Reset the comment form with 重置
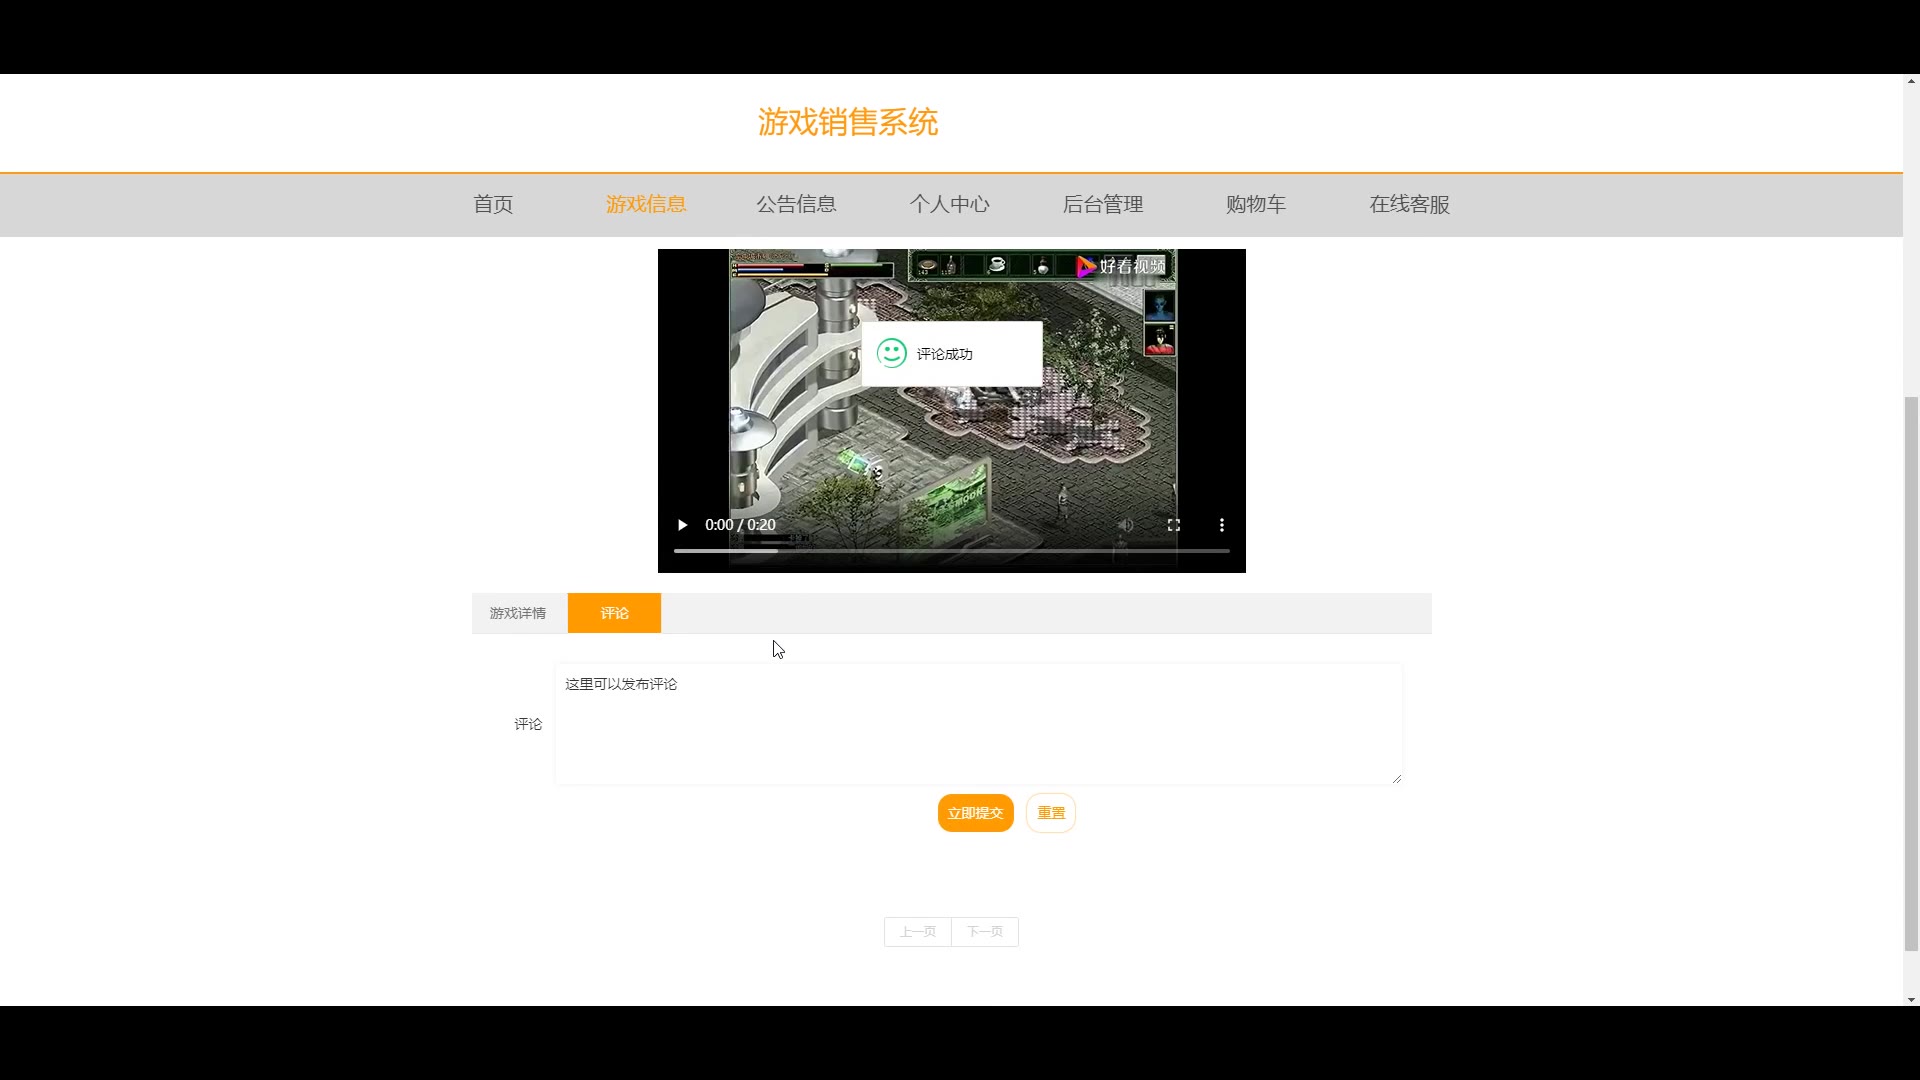 pyautogui.click(x=1051, y=813)
